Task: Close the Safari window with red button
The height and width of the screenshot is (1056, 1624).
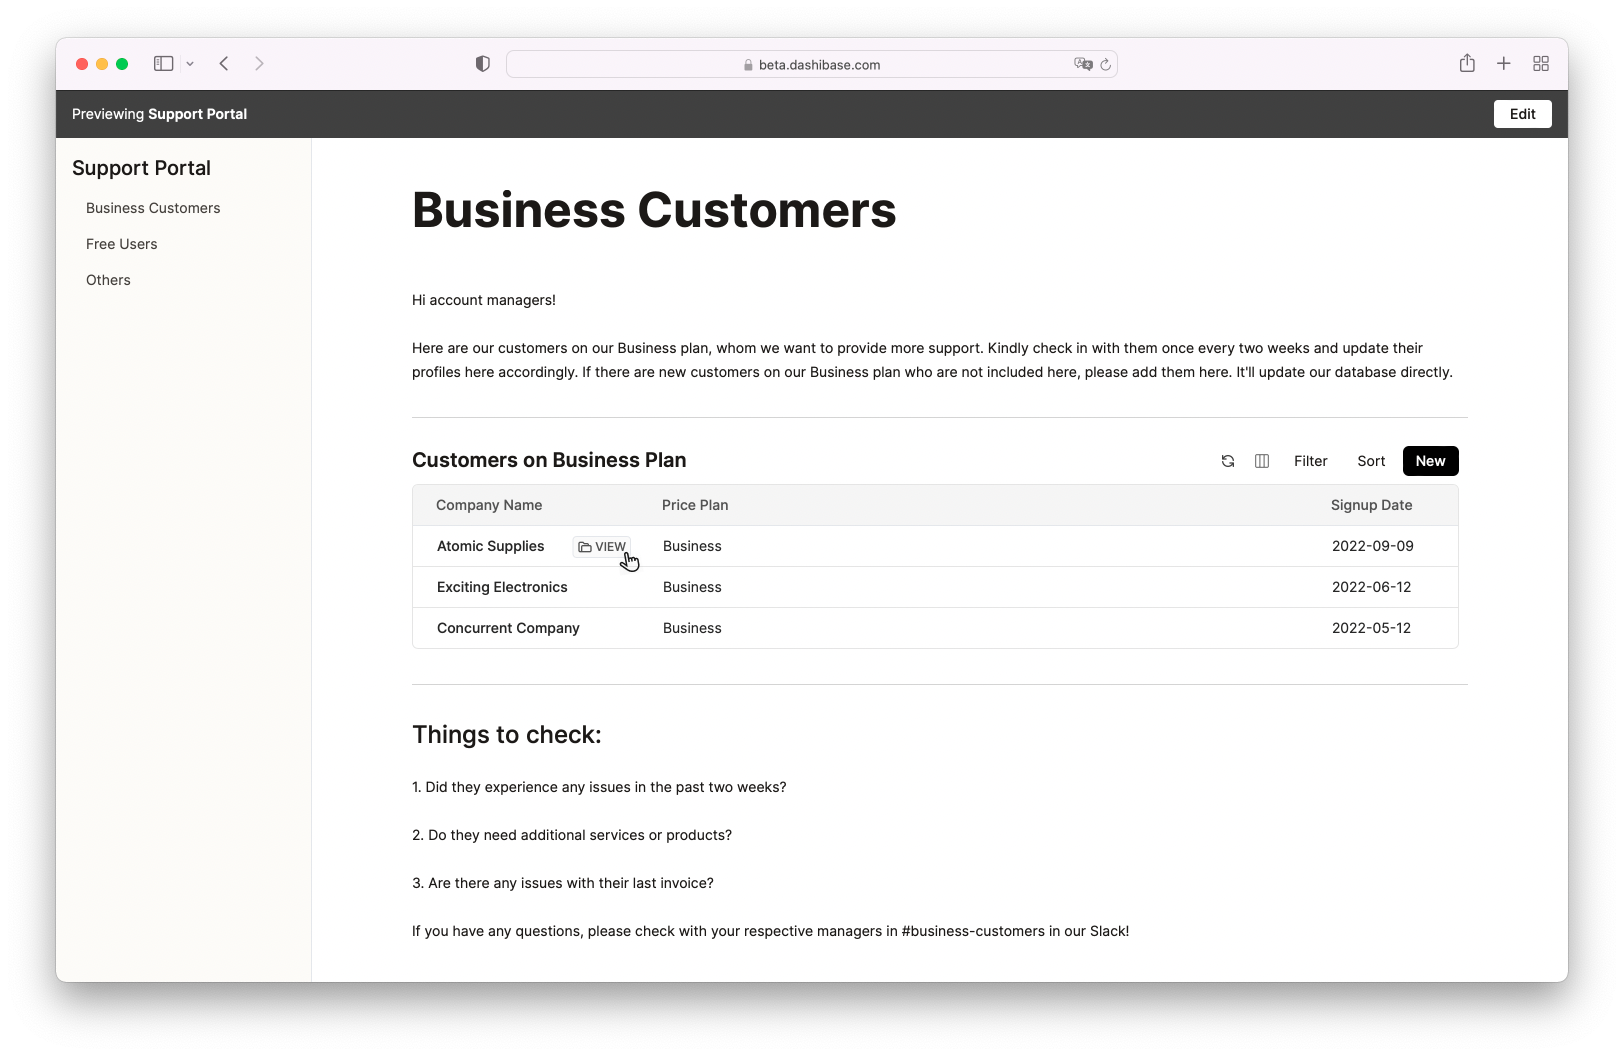Action: click(82, 64)
